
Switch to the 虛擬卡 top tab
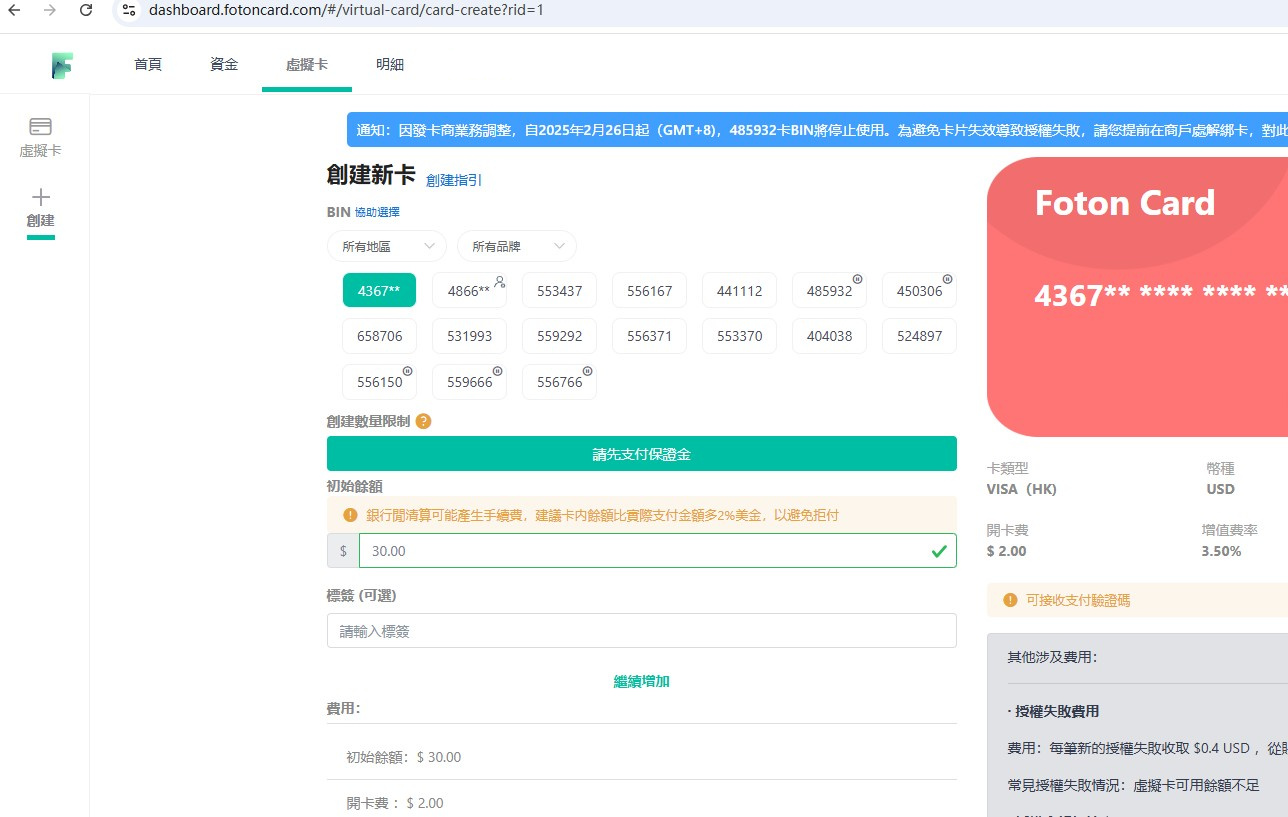(x=307, y=64)
